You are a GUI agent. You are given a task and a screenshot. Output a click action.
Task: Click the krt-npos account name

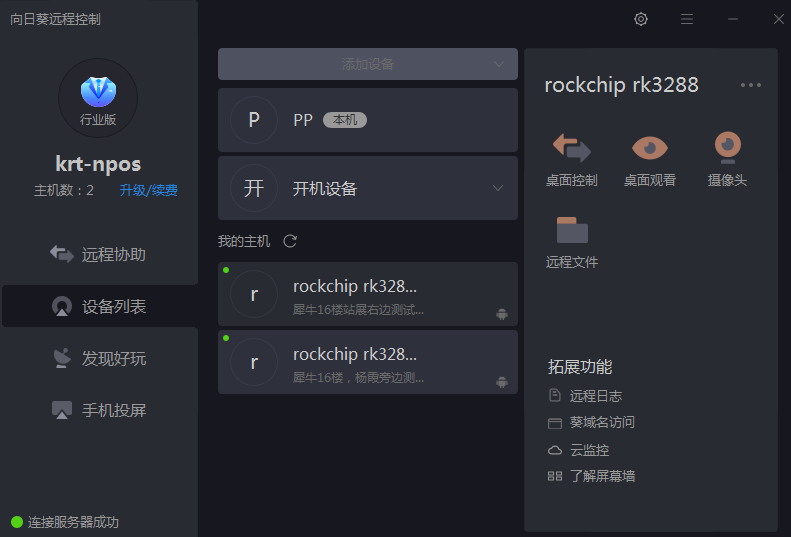coord(98,164)
